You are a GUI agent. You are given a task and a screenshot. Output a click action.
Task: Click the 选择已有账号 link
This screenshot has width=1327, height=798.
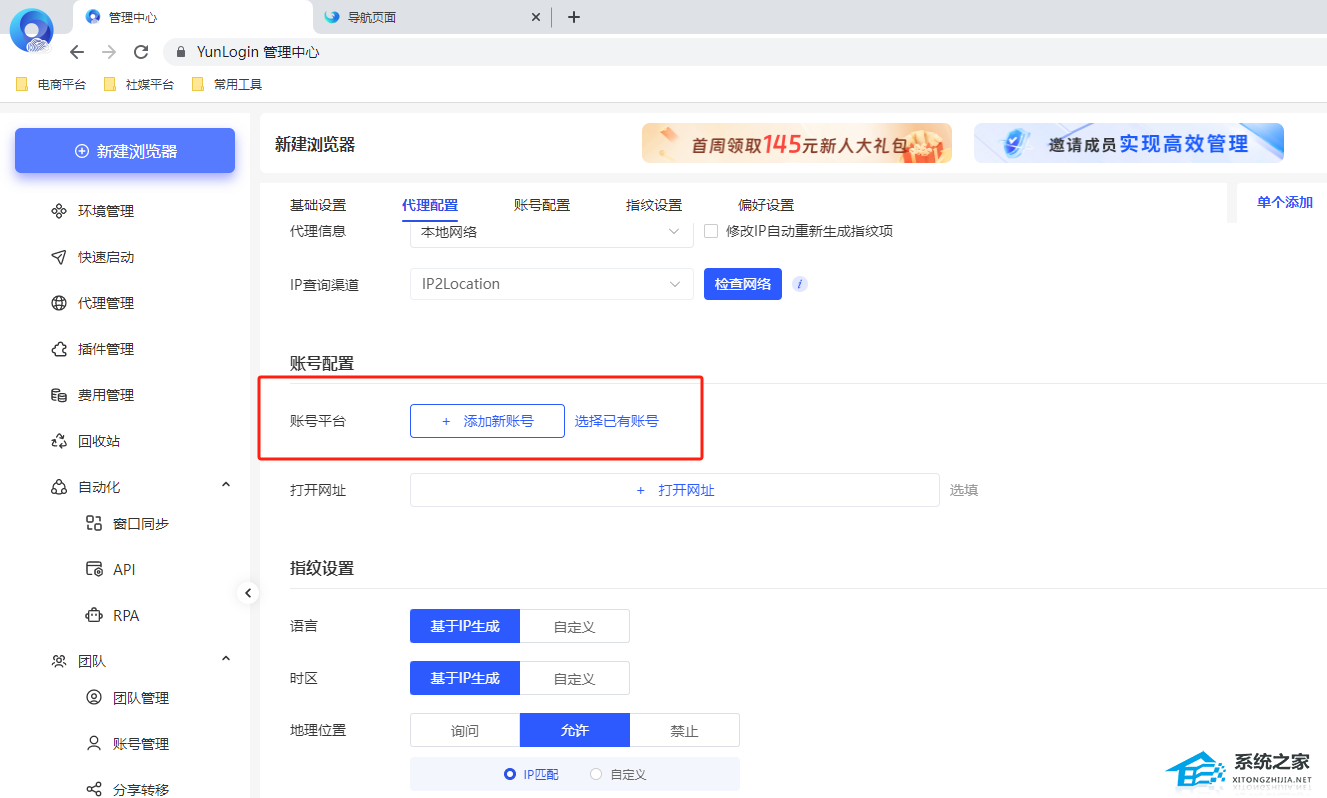point(616,421)
